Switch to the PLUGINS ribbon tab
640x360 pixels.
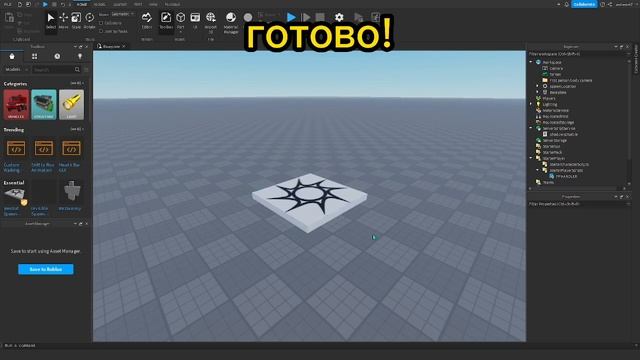coord(172,4)
